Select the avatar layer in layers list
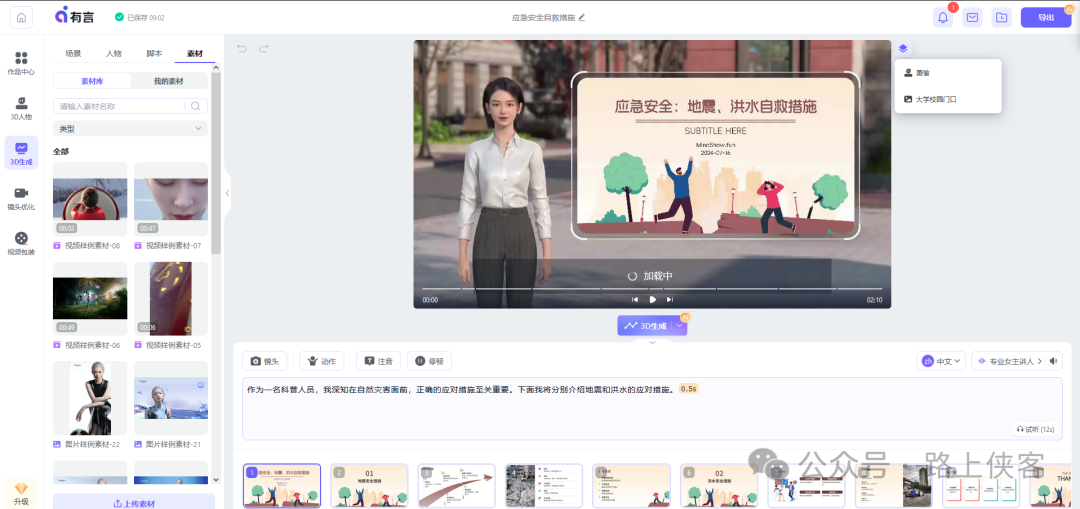 (948, 72)
